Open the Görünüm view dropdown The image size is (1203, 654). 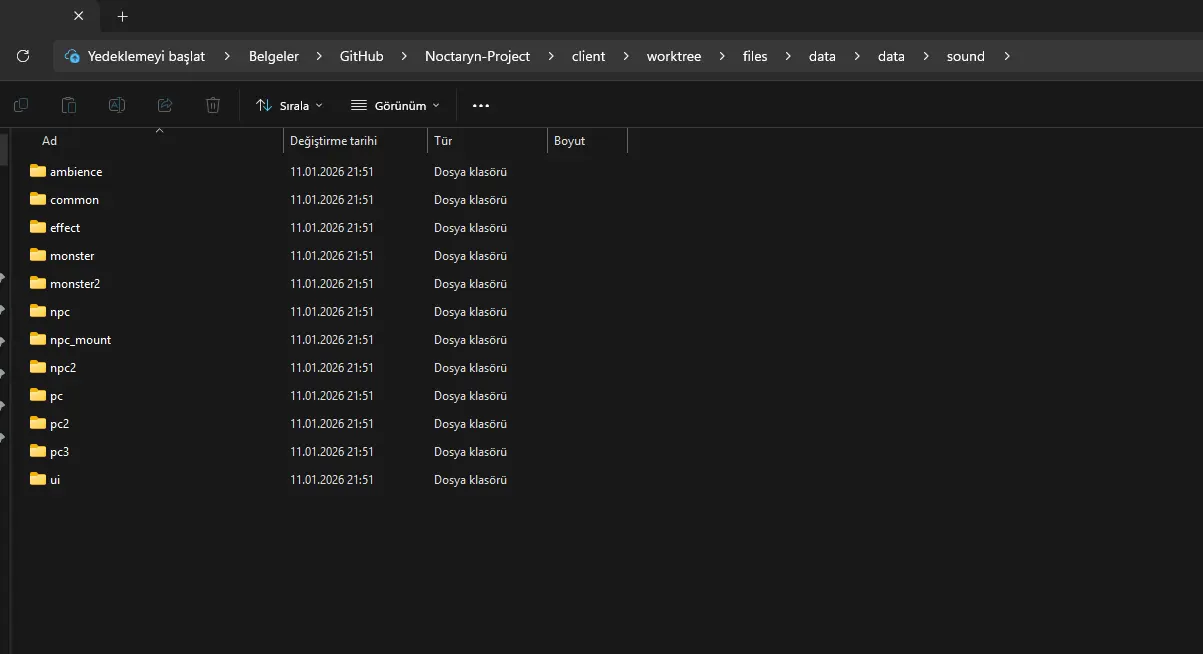click(x=395, y=105)
